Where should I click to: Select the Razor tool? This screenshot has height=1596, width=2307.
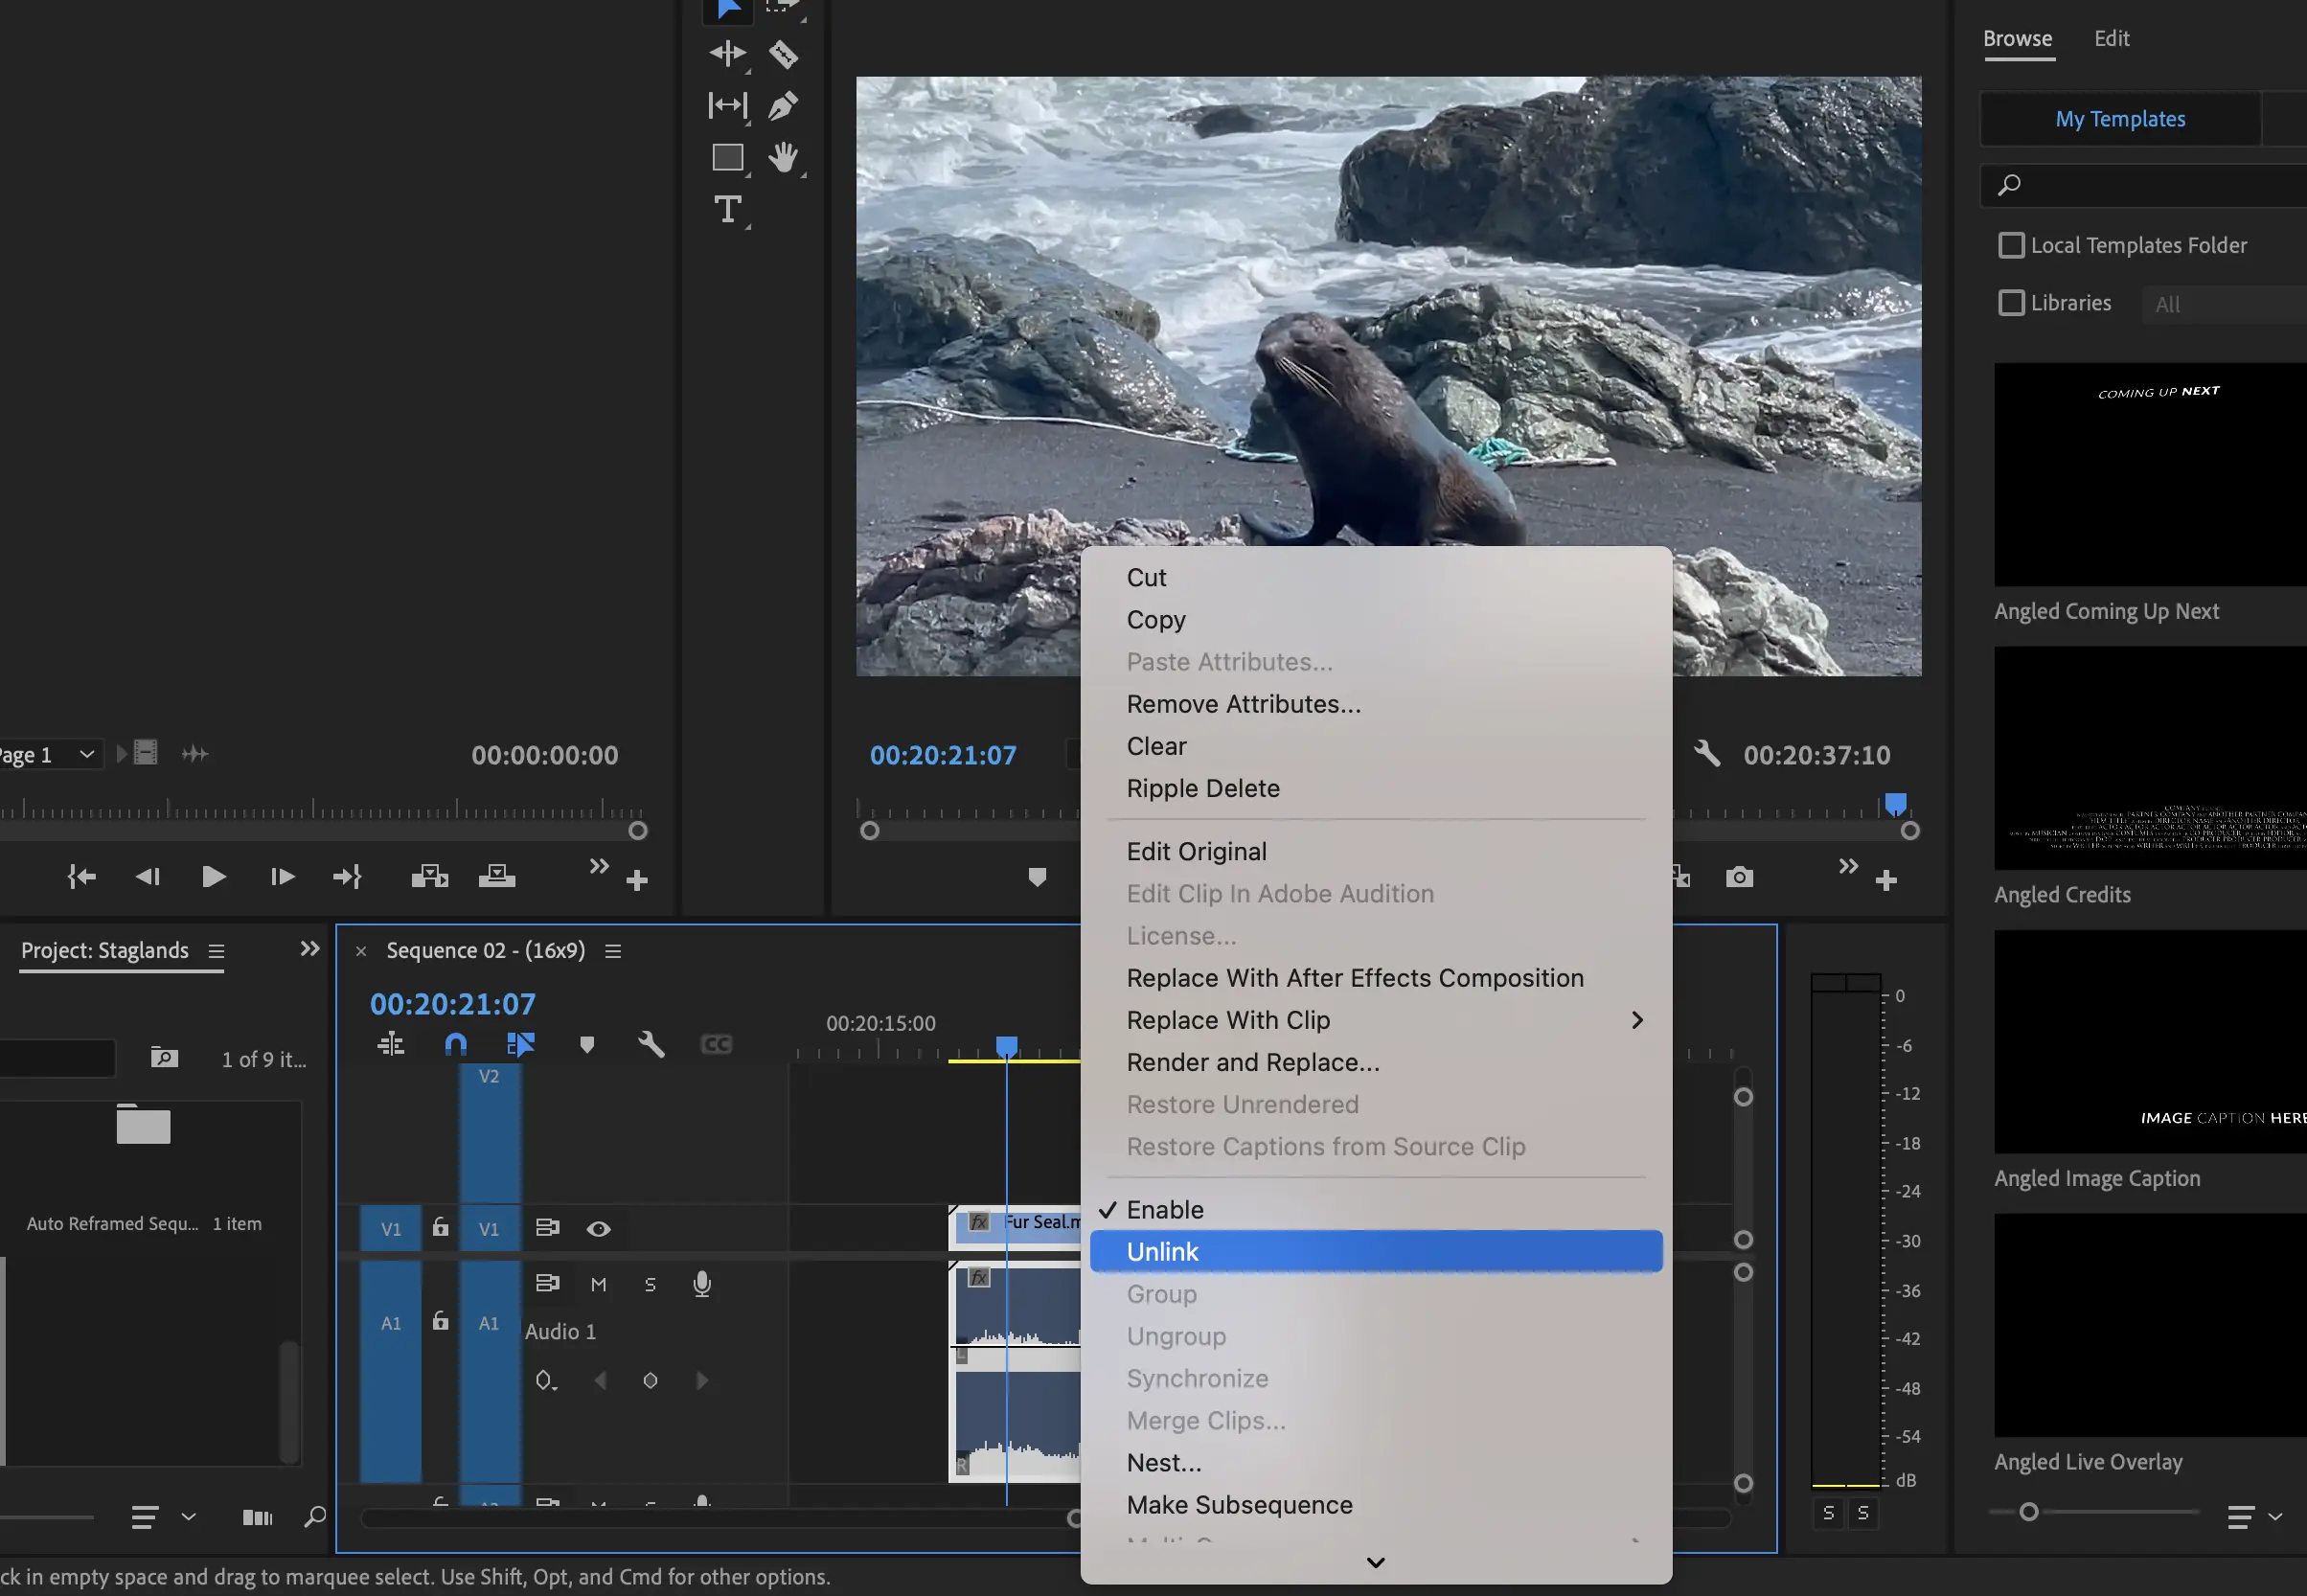783,54
